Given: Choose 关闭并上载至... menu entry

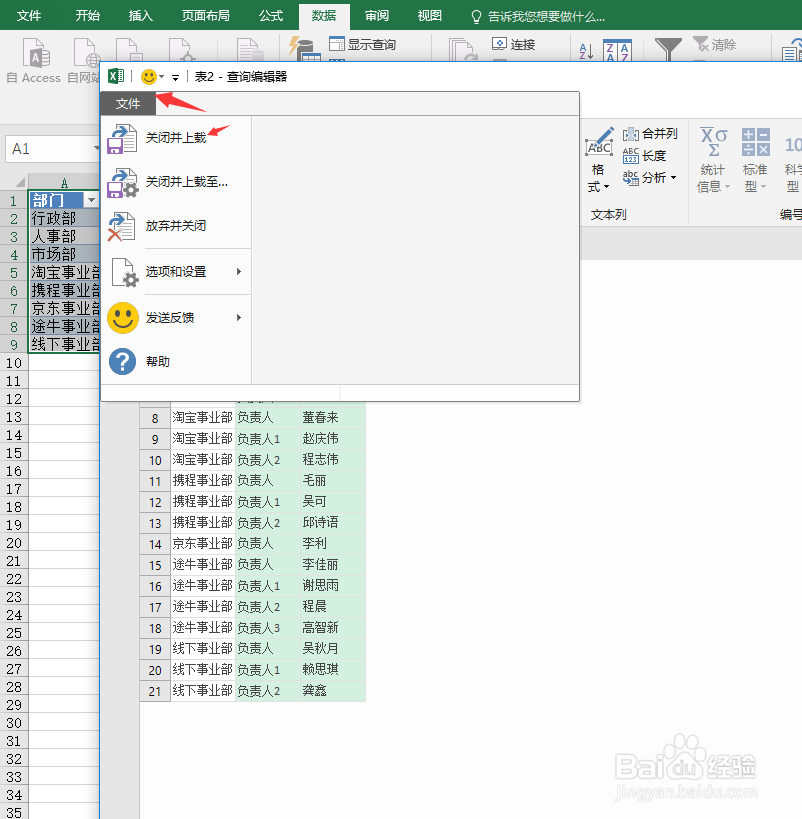Looking at the screenshot, I should (187, 182).
